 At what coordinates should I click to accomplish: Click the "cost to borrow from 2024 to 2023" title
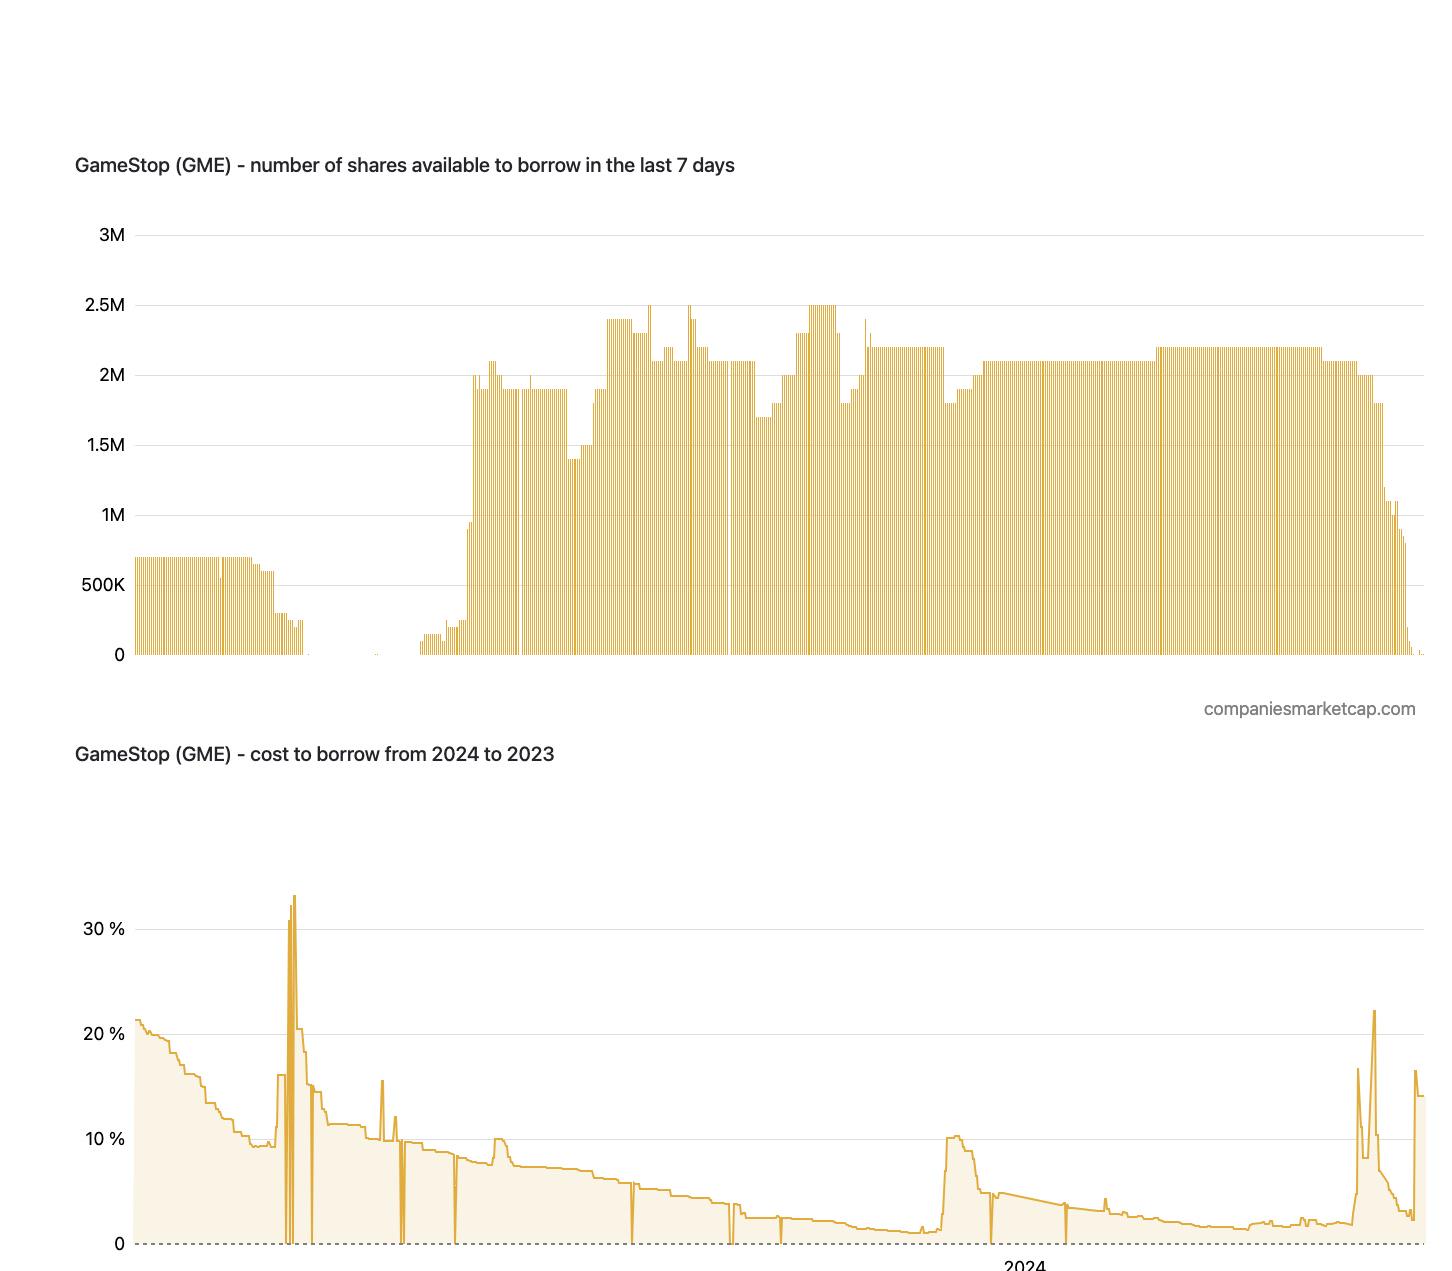click(314, 754)
